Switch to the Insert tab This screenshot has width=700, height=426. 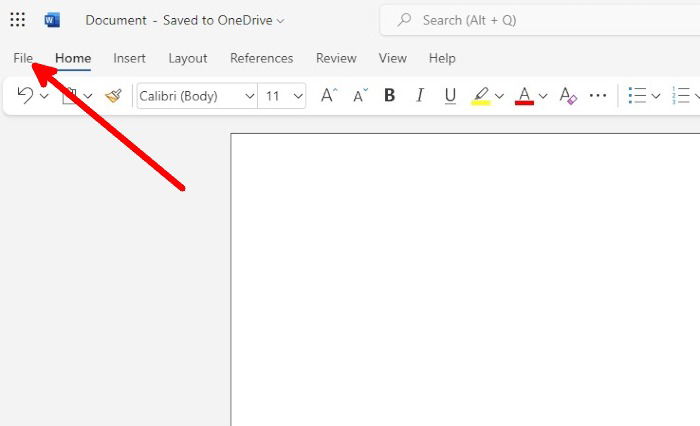pyautogui.click(x=129, y=58)
